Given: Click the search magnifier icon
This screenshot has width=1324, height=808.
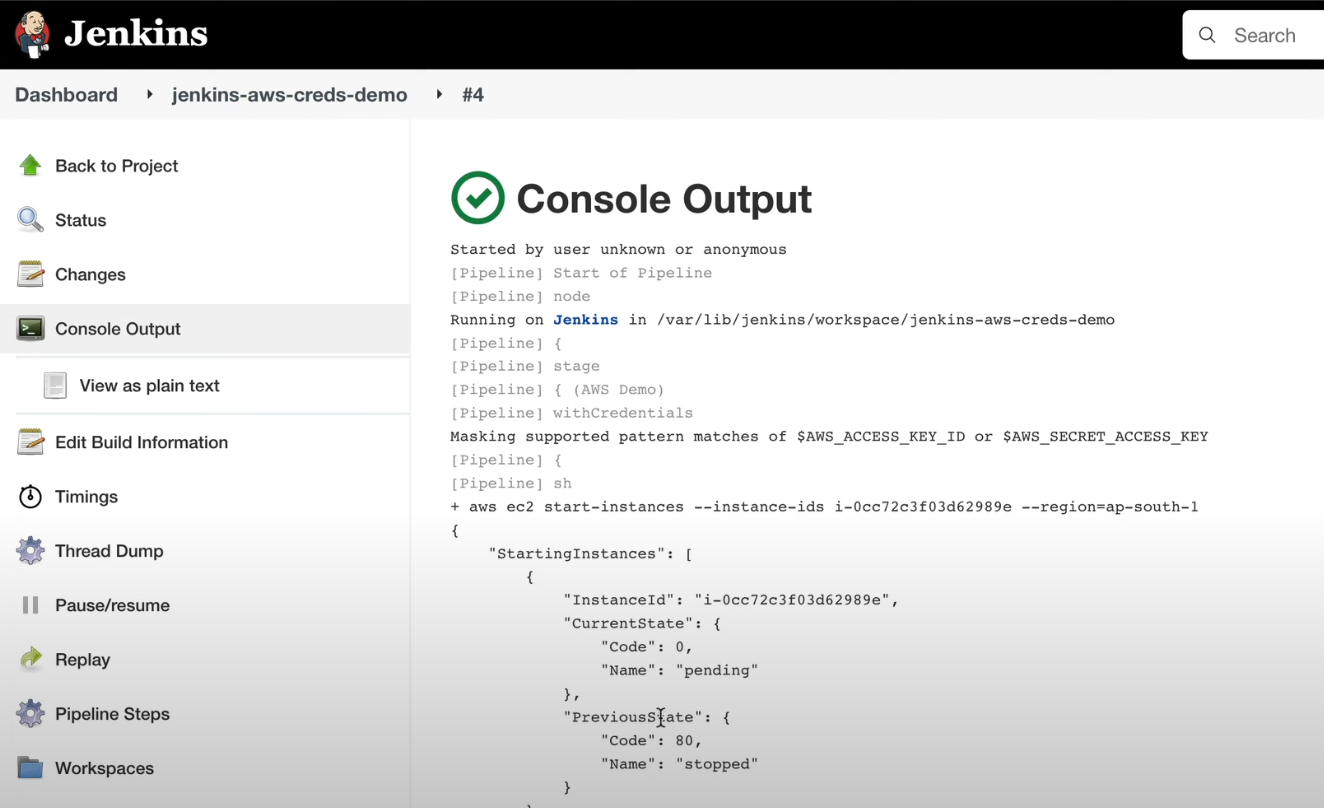Looking at the screenshot, I should 1207,35.
